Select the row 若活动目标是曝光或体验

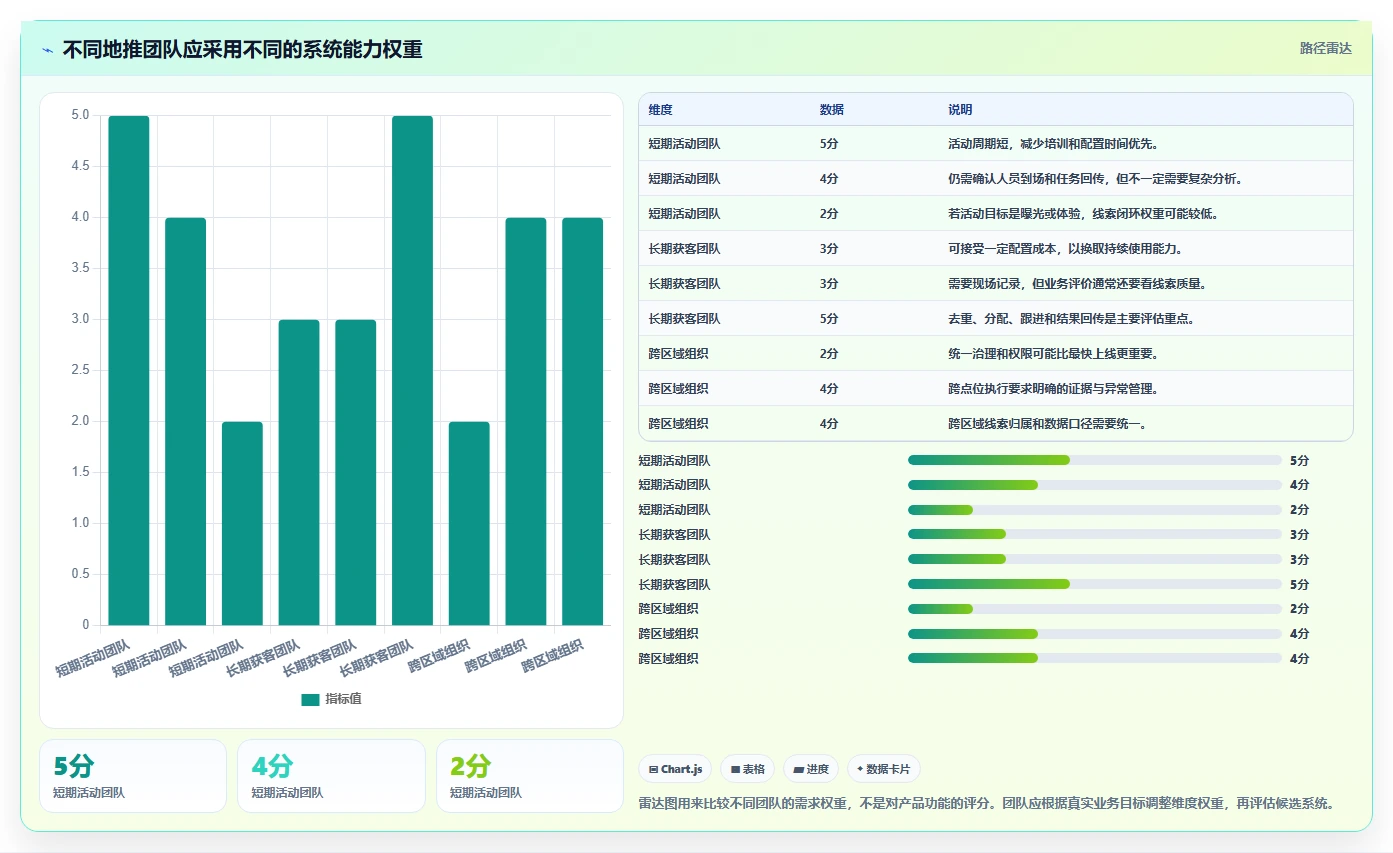(x=995, y=213)
